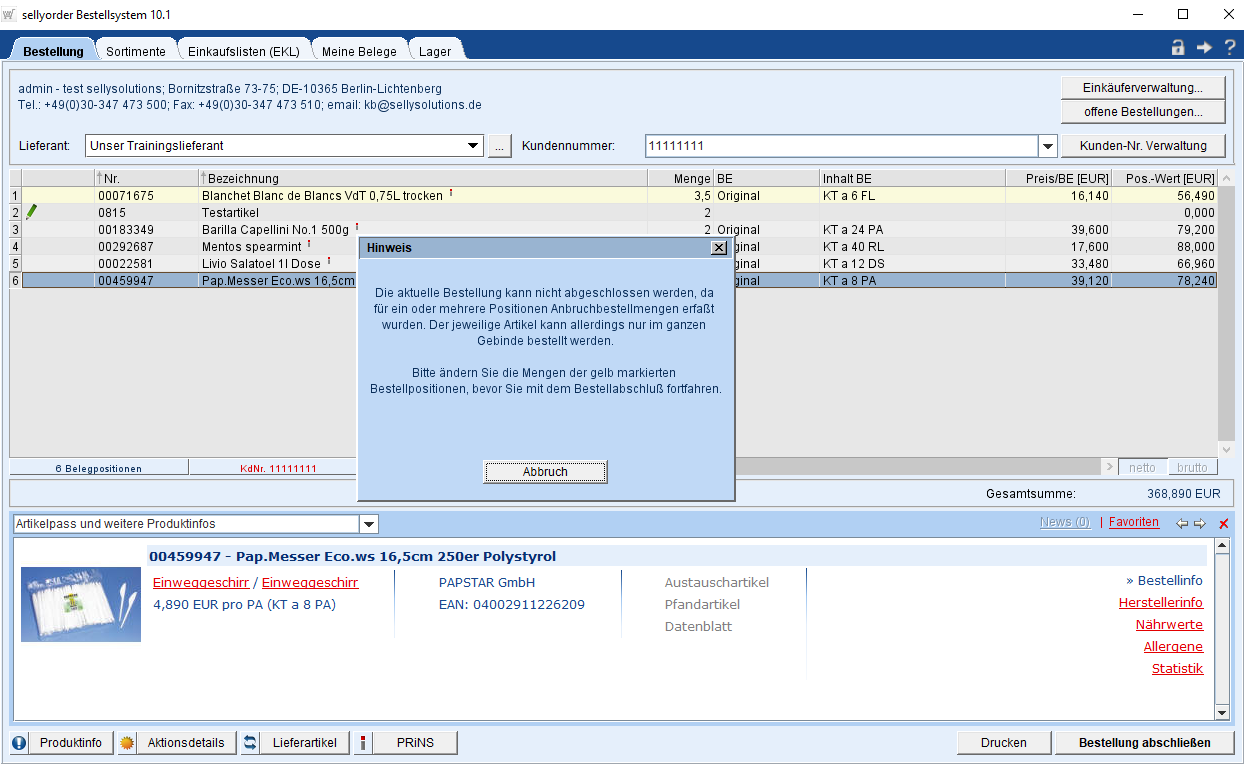The height and width of the screenshot is (764, 1244).
Task: Expand the Lieferant dropdown
Action: pos(473,146)
